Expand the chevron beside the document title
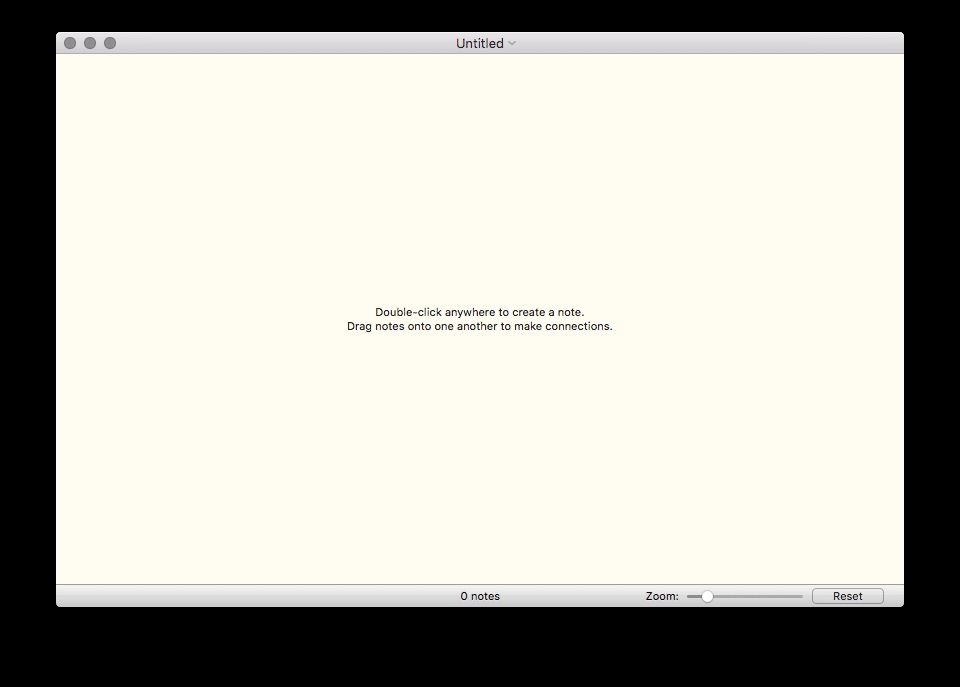This screenshot has height=687, width=960. [511, 43]
